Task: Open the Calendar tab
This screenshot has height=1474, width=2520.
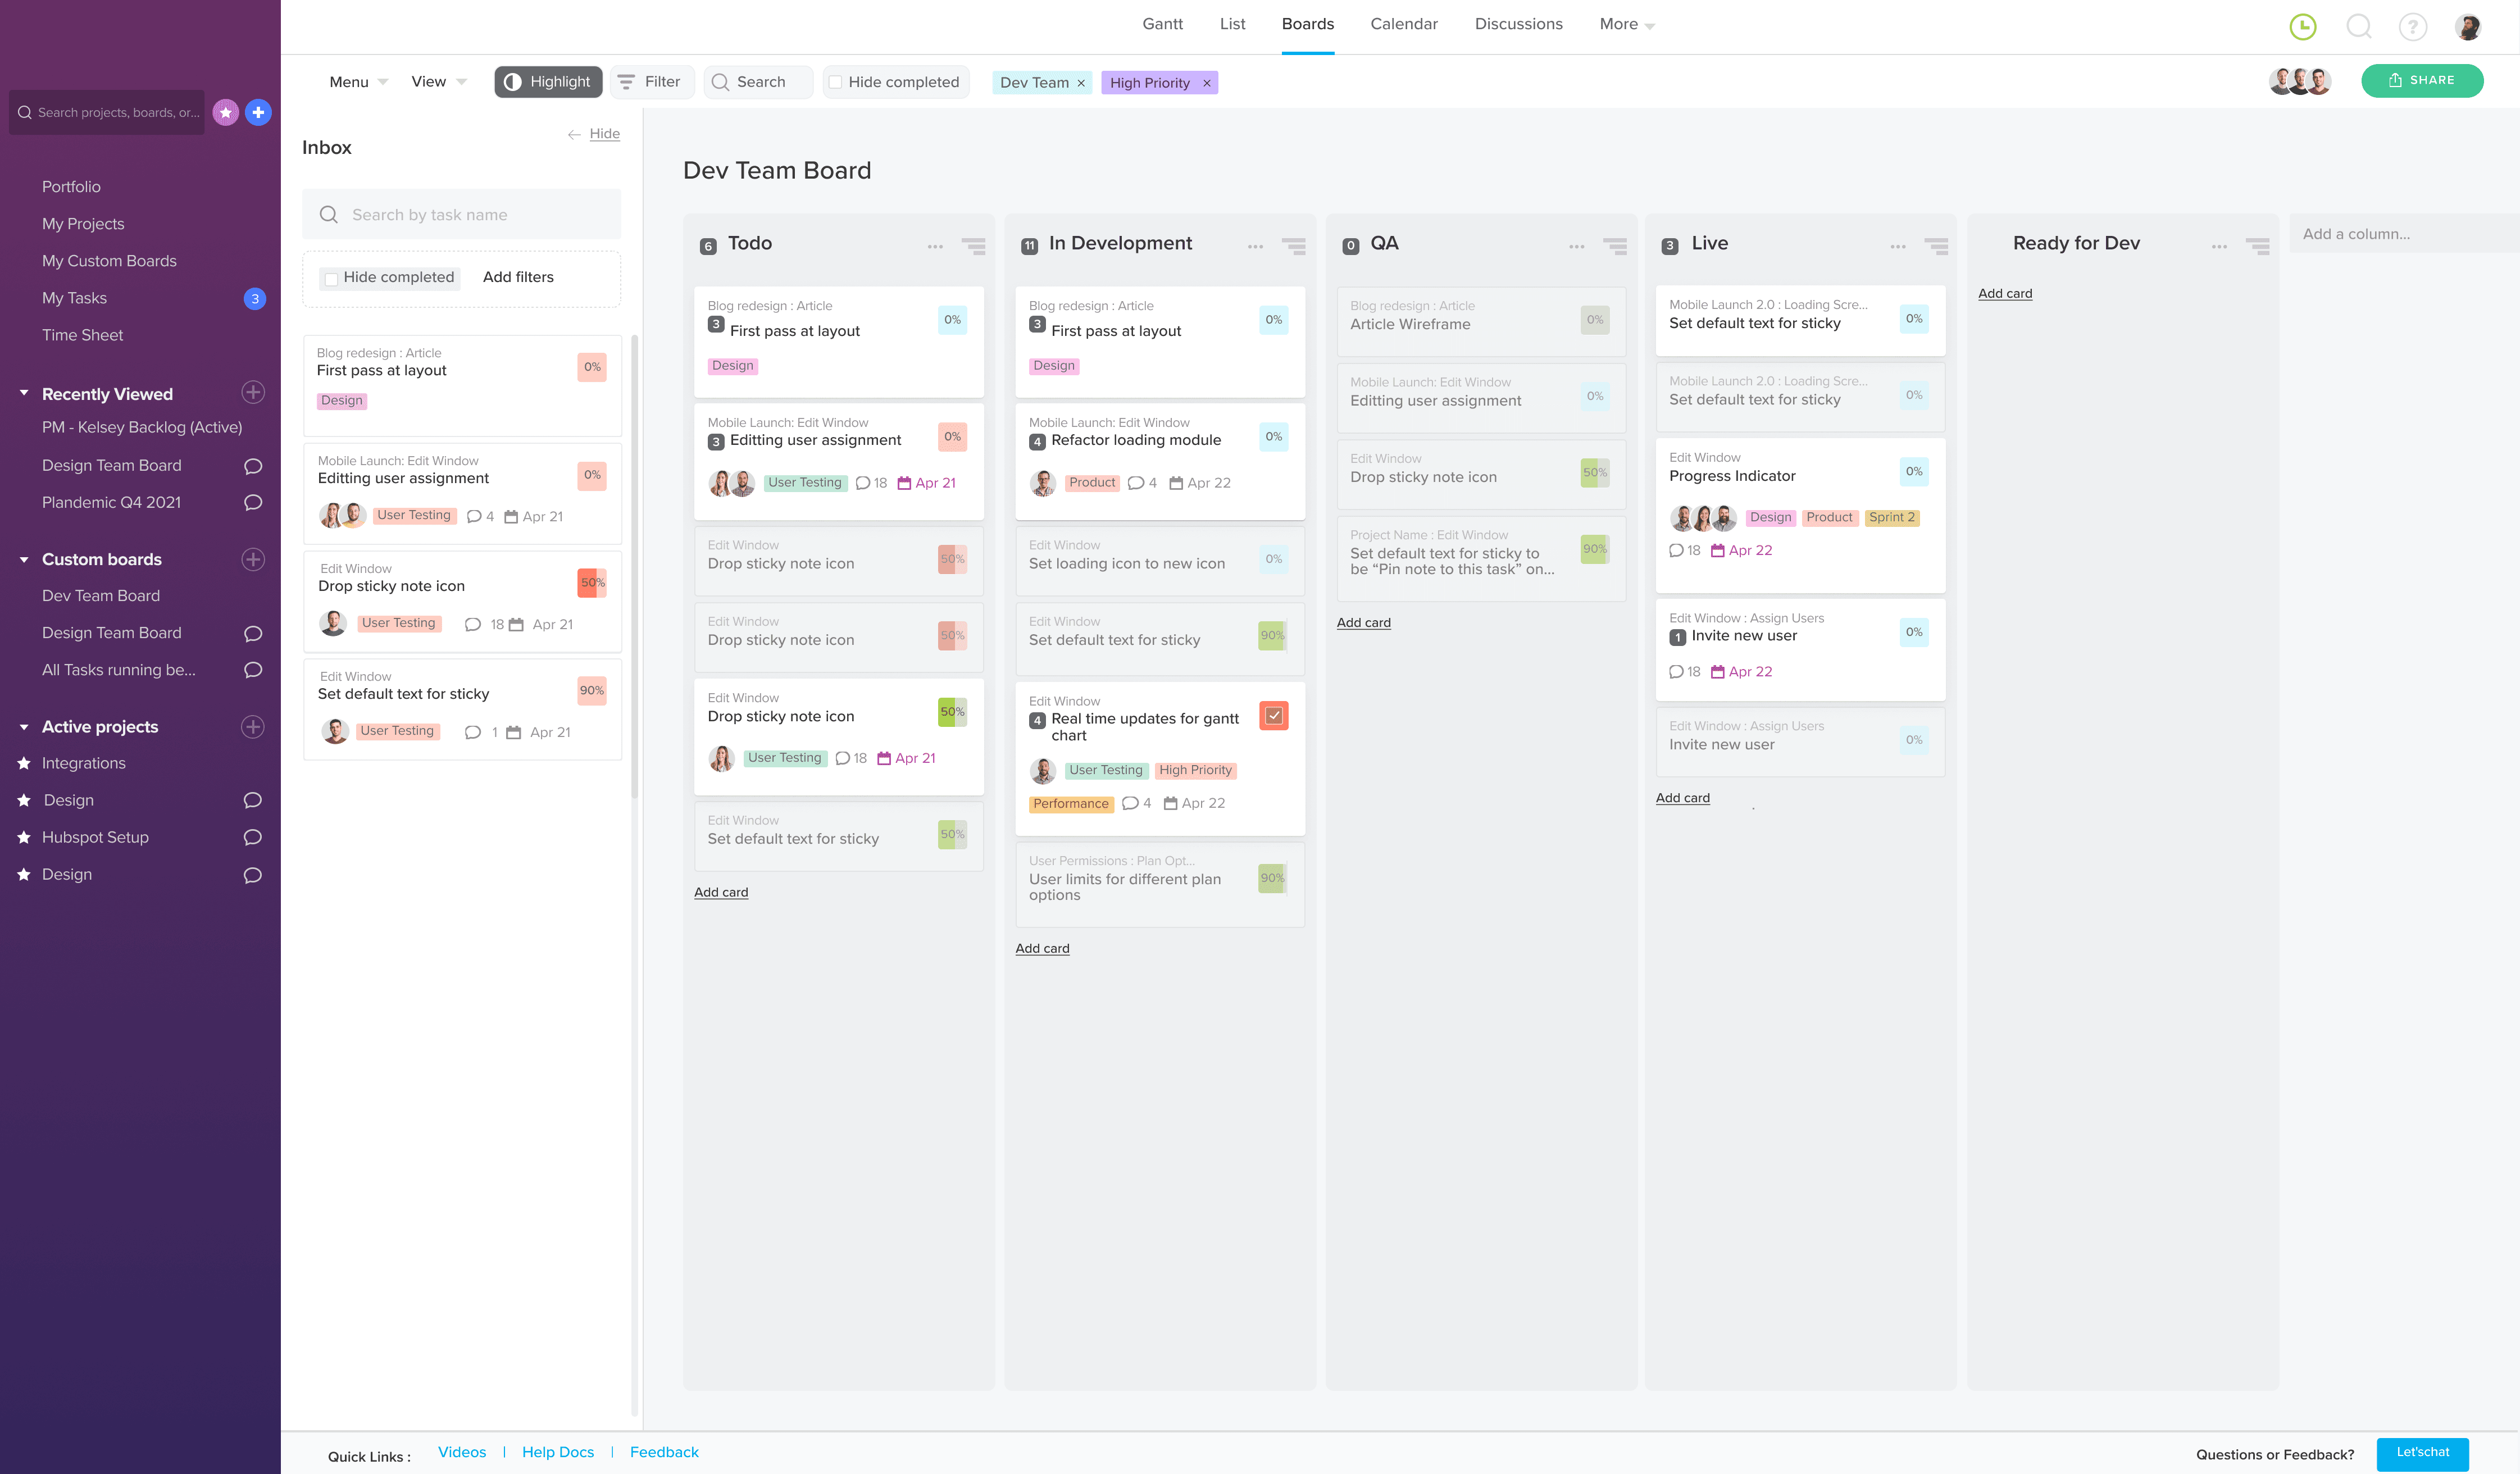Action: tap(1403, 24)
